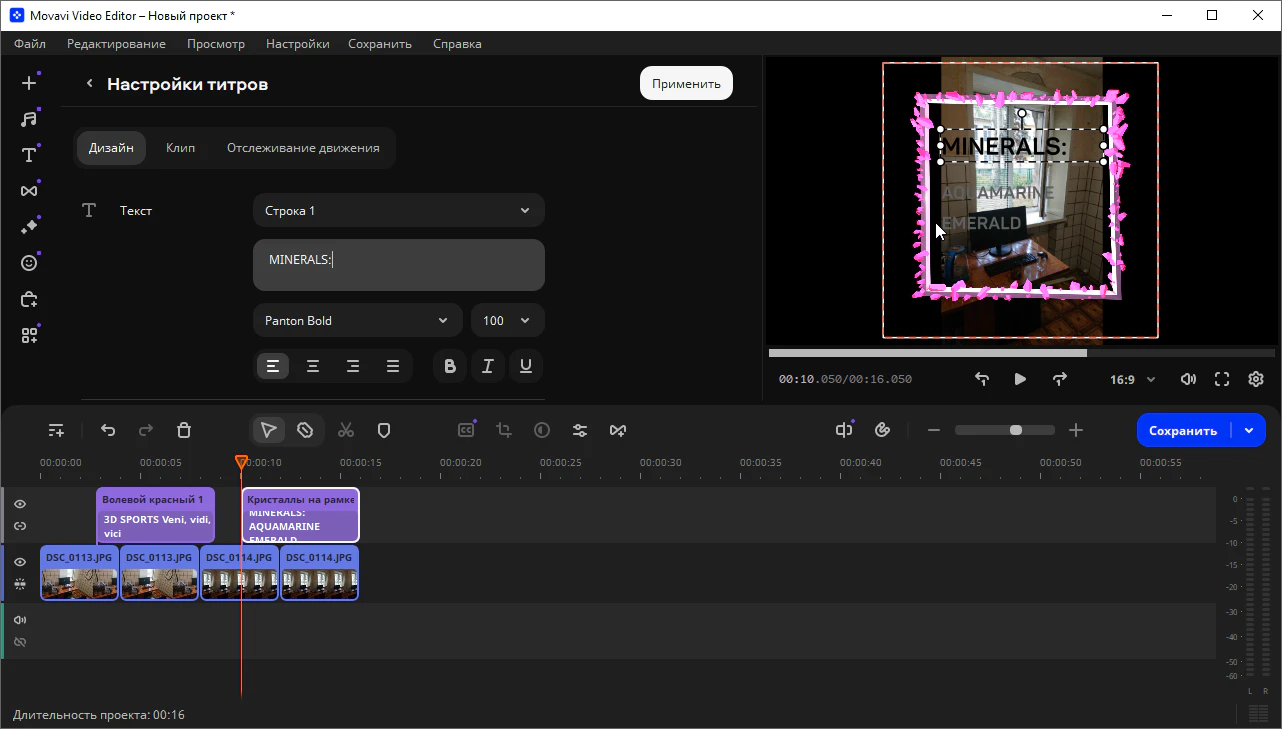
Task: Open clip properties sliders icon
Action: [580, 430]
